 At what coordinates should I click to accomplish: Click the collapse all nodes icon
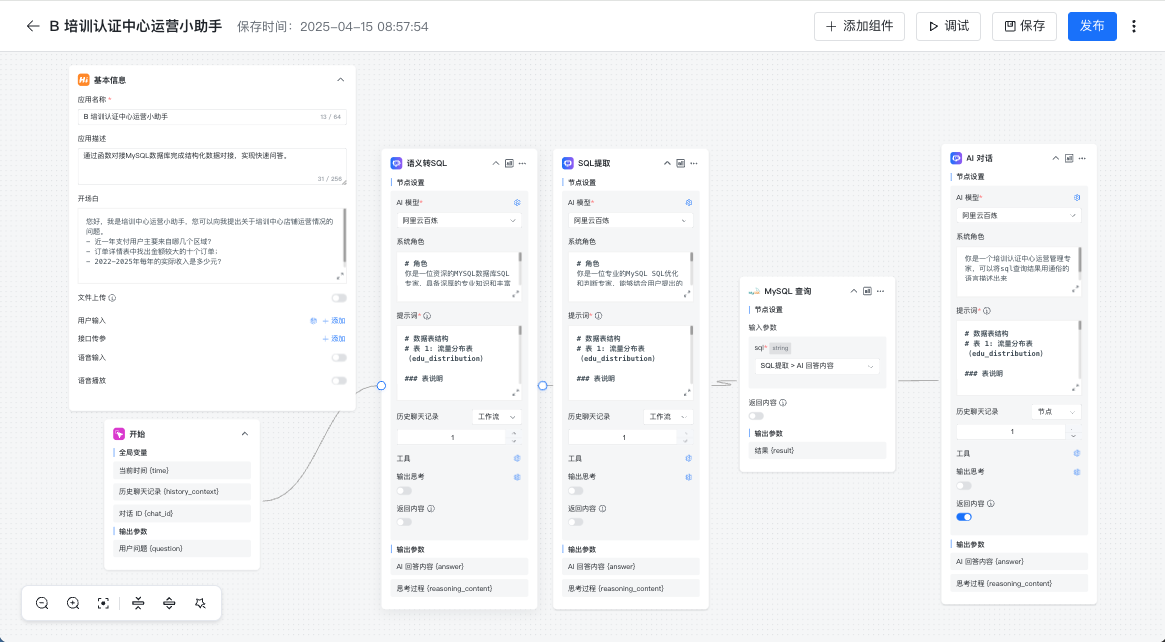[x=138, y=603]
